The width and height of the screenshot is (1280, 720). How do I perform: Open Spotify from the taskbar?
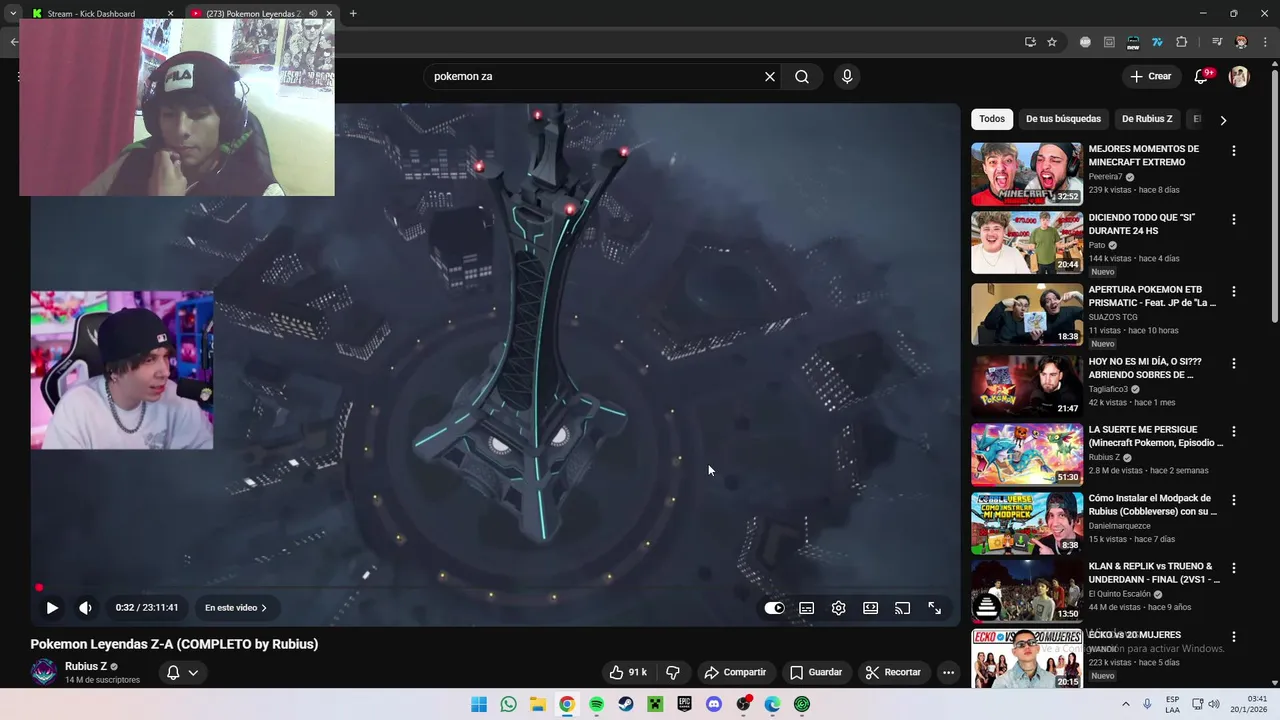pos(596,704)
